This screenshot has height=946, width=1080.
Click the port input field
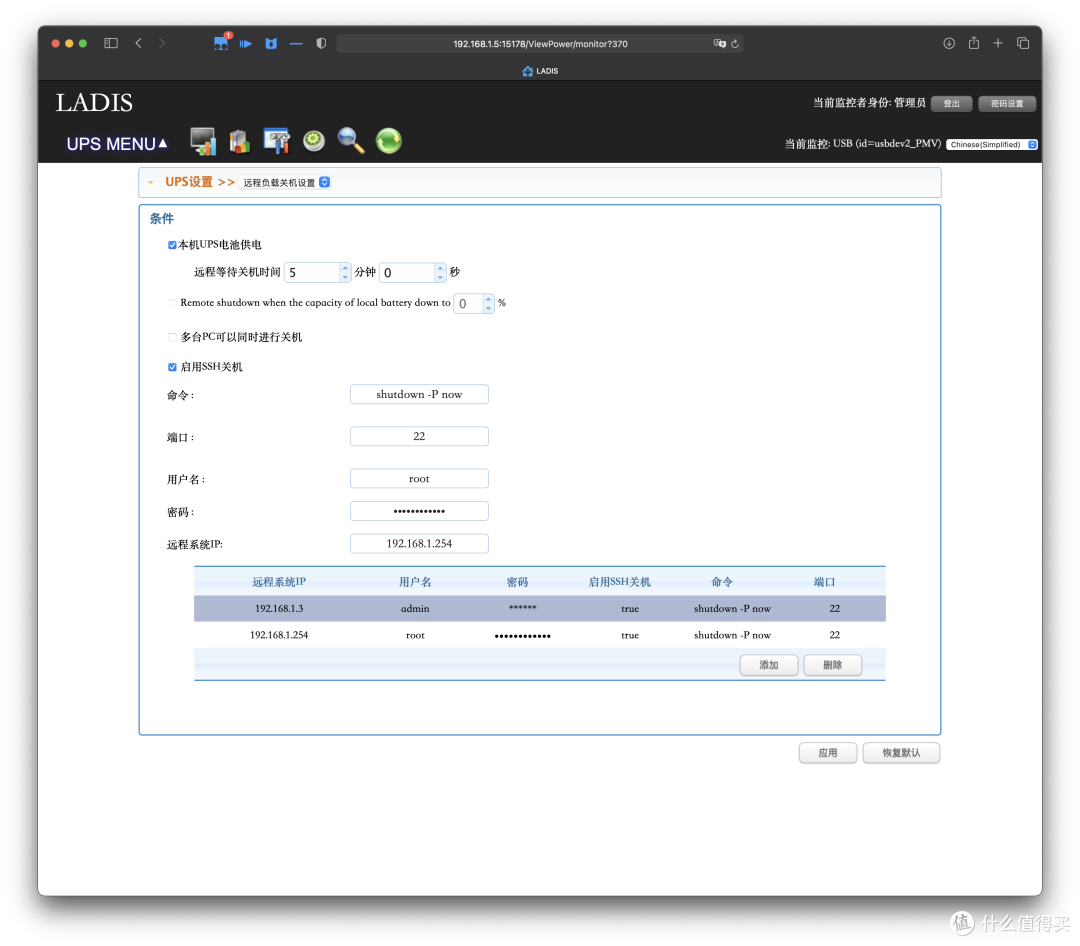(419, 437)
